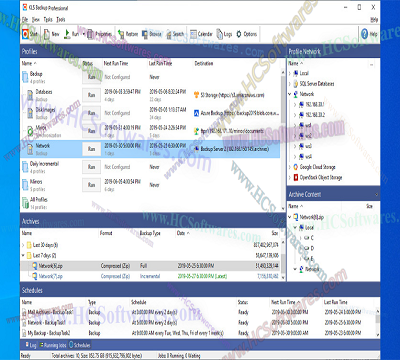Select the Mirror synchronization profile icon
Viewport: 400px width, 360px height.
click(30, 131)
